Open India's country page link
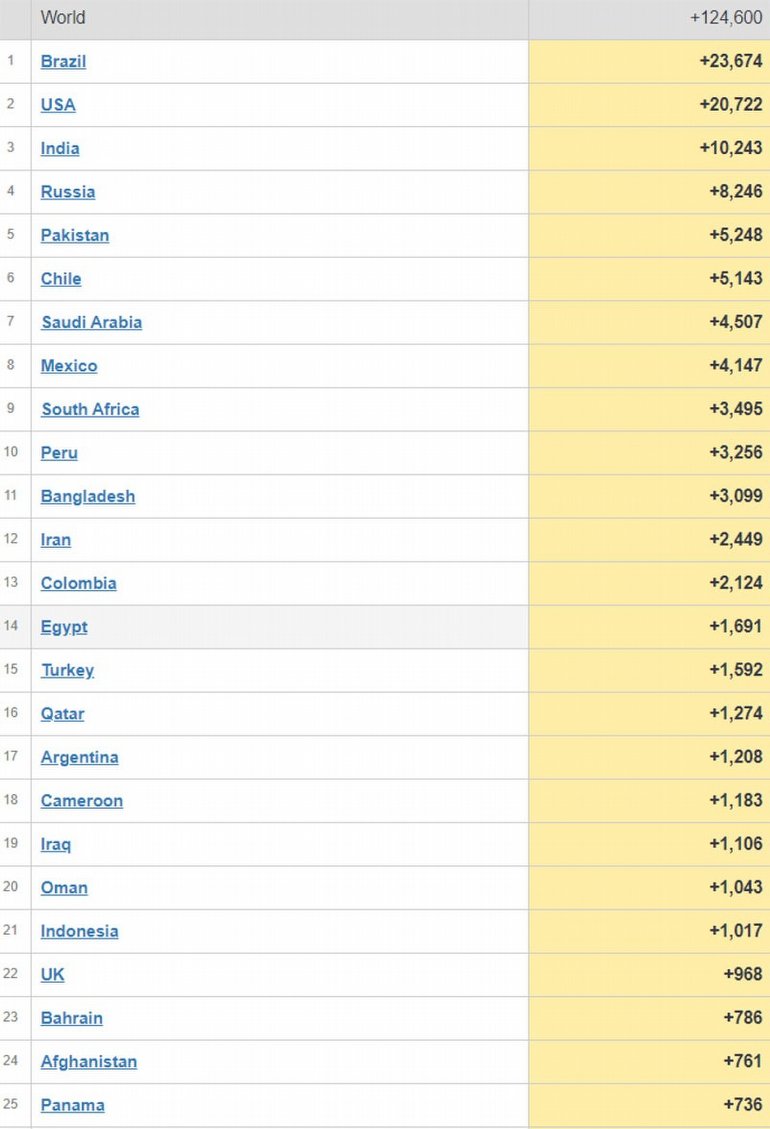 coord(60,148)
